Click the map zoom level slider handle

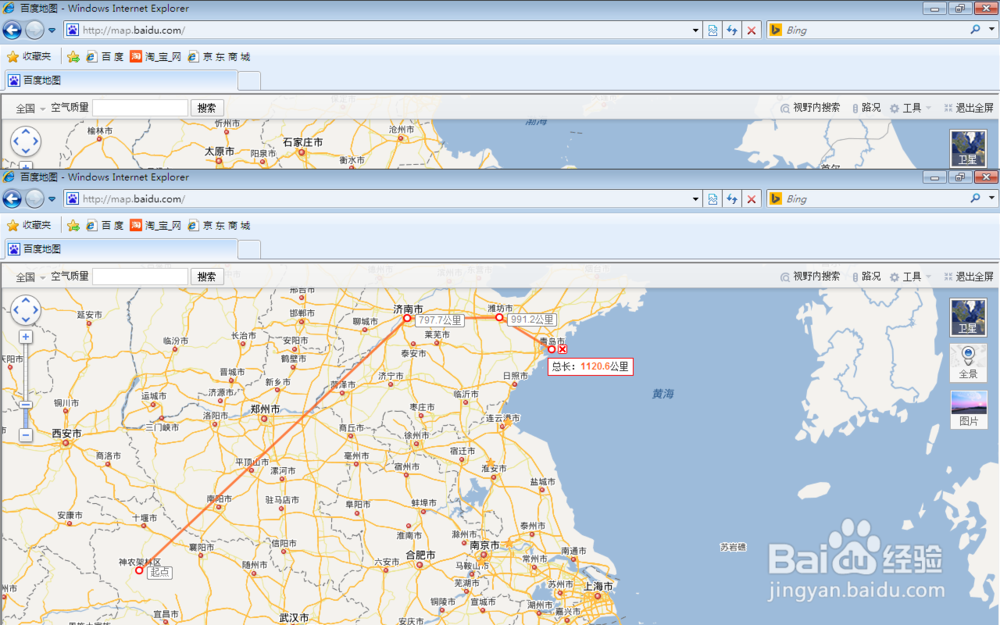26,405
